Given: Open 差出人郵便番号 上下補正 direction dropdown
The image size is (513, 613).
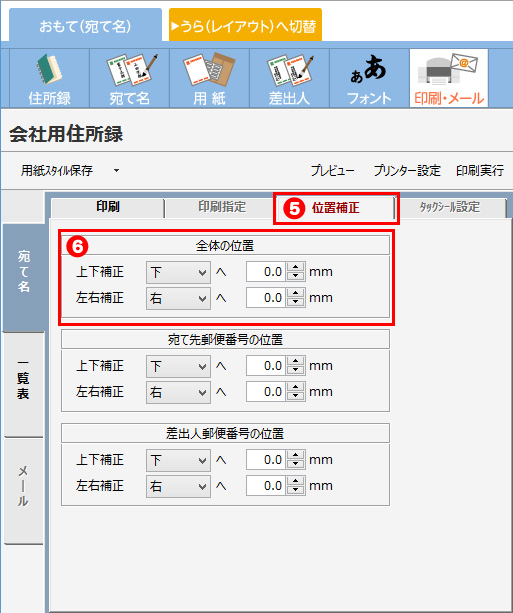Looking at the screenshot, I should (178, 460).
